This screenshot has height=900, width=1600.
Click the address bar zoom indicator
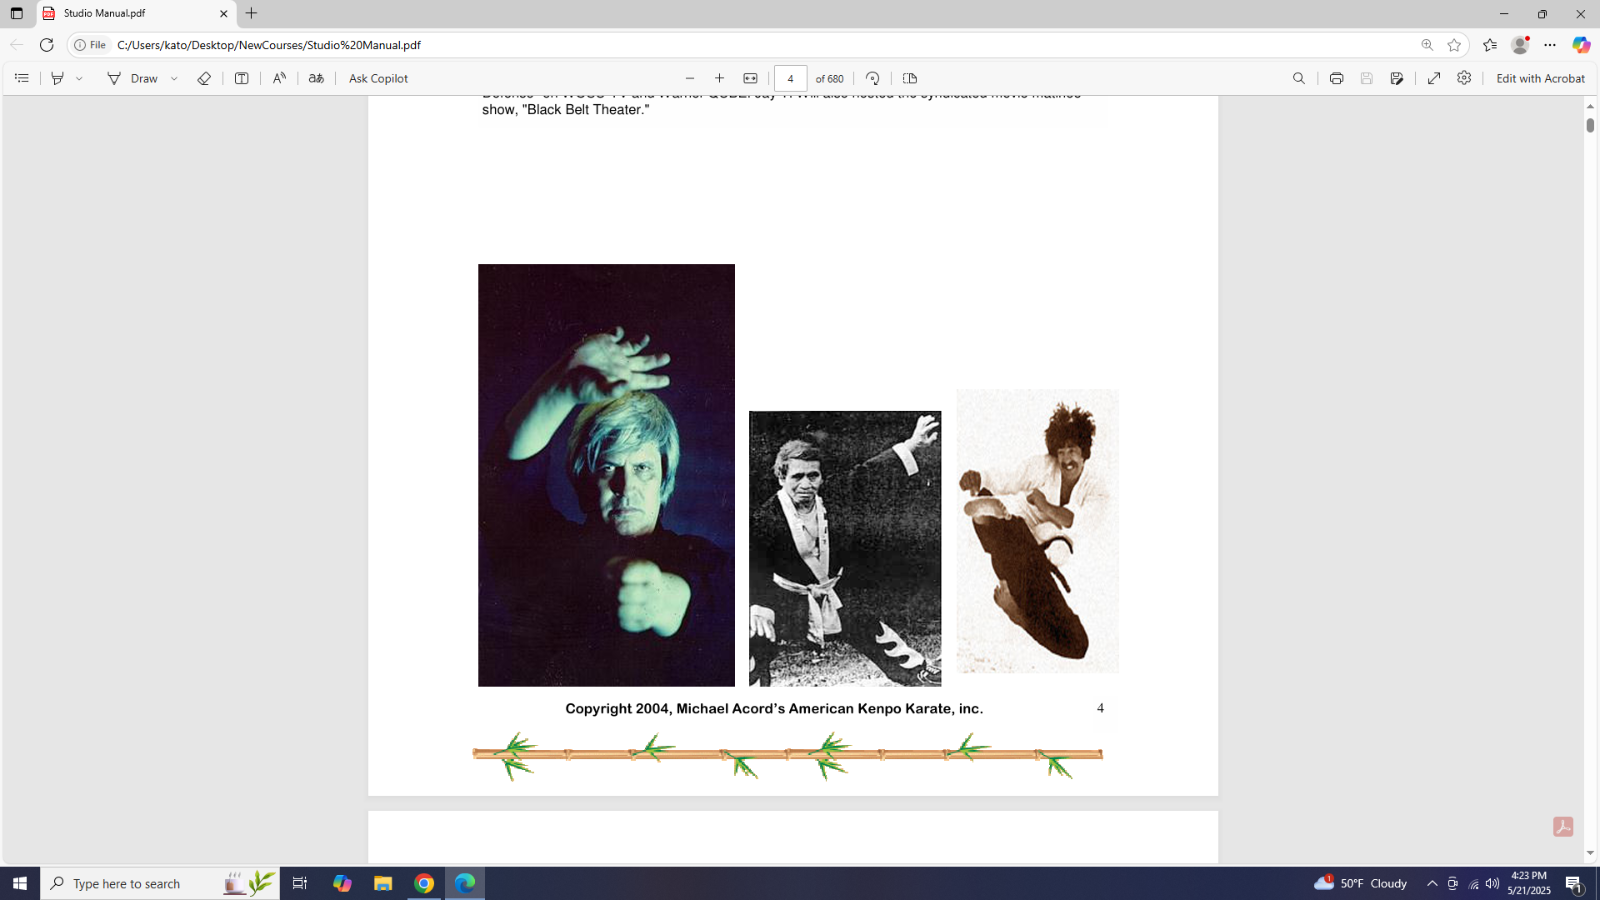(x=1427, y=45)
